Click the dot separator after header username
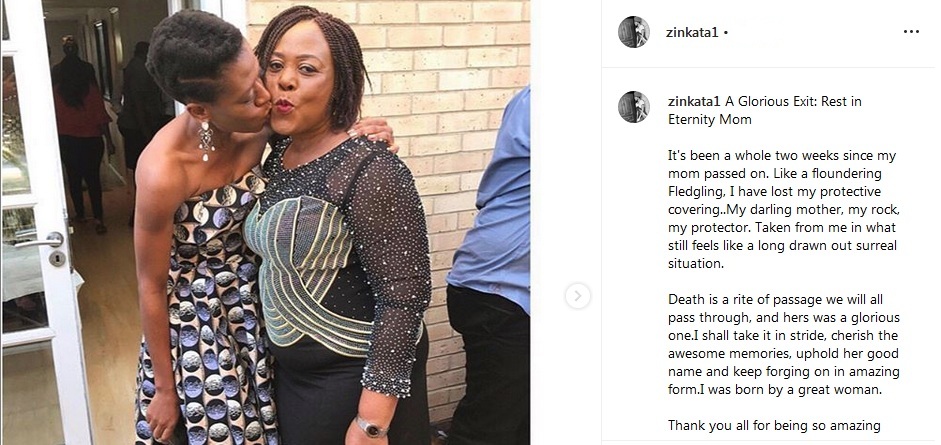The height and width of the screenshot is (445, 941). 726,33
